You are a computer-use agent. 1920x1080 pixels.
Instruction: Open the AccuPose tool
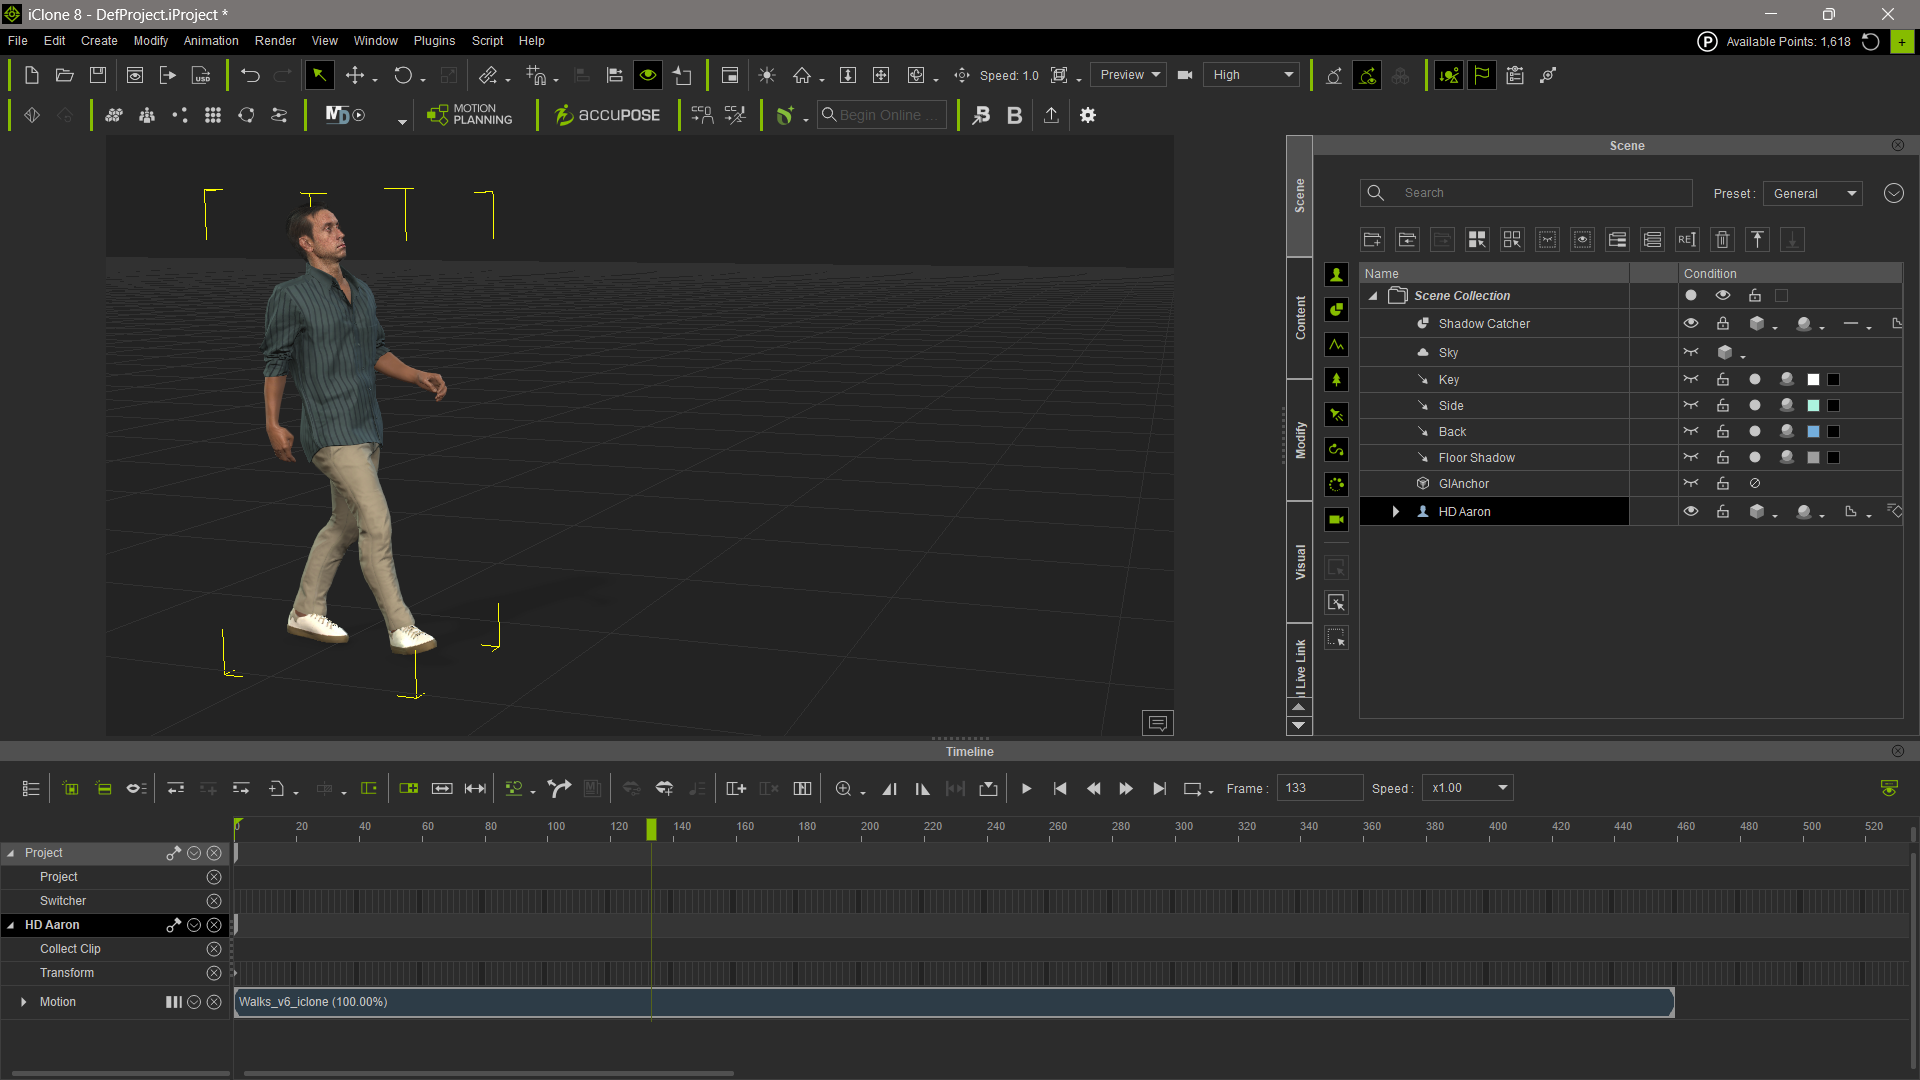(x=607, y=115)
